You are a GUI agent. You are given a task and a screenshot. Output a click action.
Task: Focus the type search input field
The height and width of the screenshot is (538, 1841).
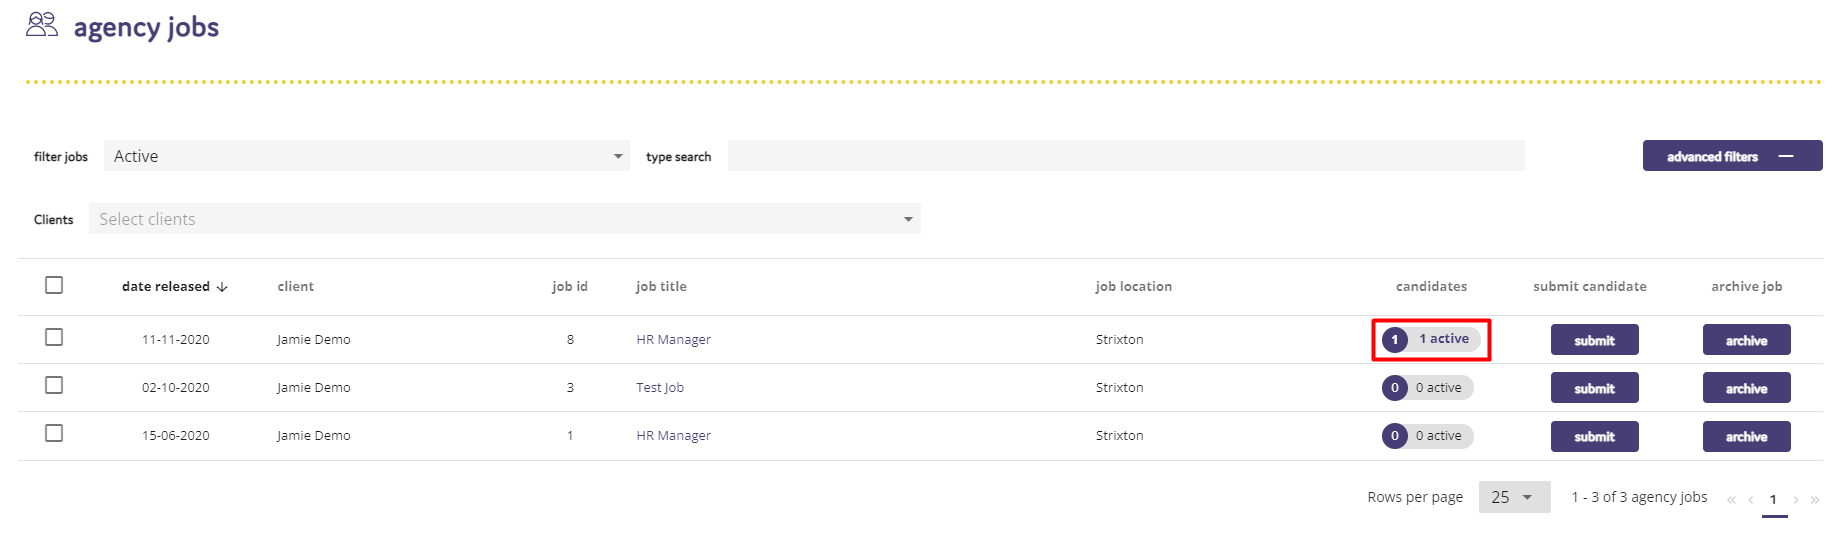(x=1126, y=156)
